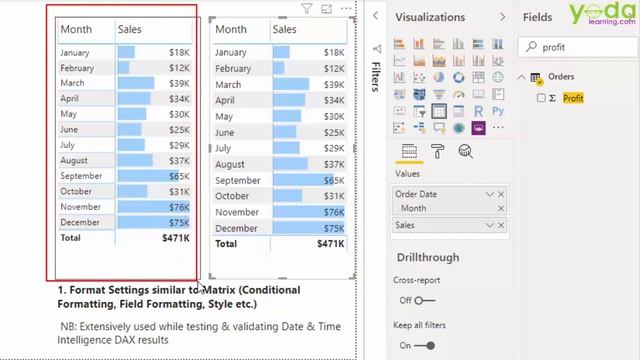Select the Treemap visualization
Image resolution: width=640 pixels, height=360 pixels.
click(x=478, y=77)
